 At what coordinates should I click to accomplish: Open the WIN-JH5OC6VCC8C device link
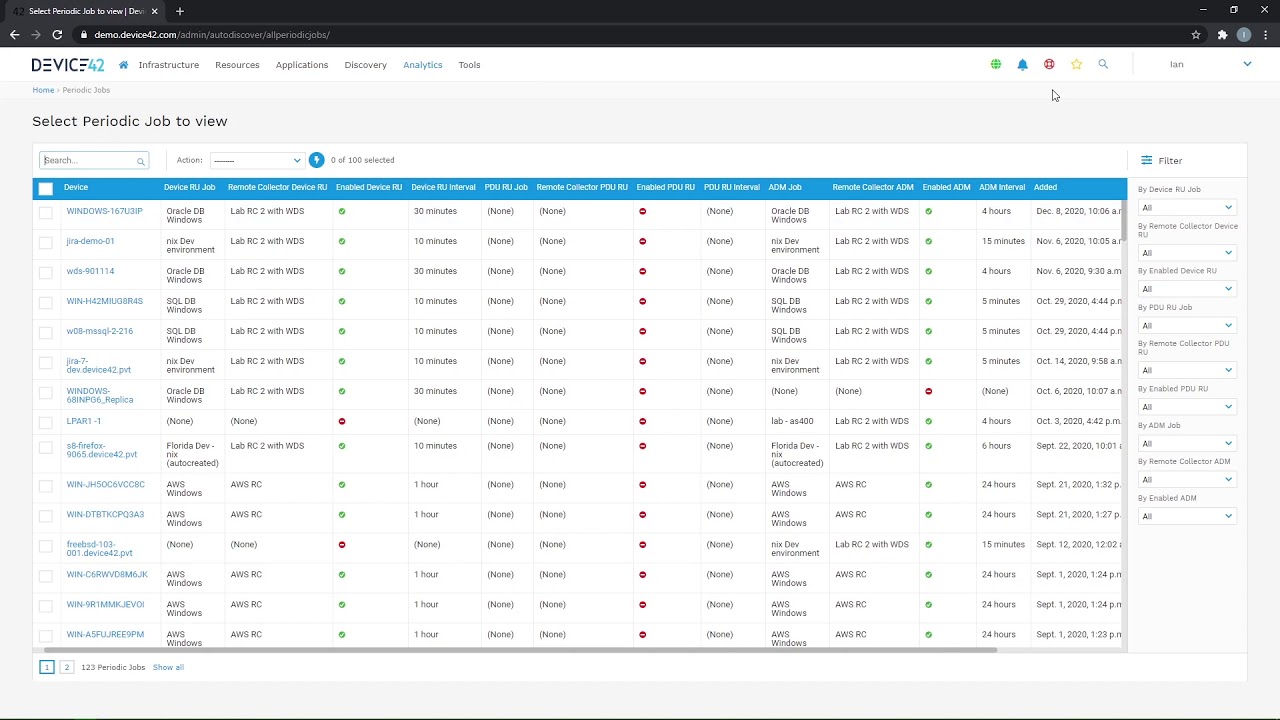(106, 484)
